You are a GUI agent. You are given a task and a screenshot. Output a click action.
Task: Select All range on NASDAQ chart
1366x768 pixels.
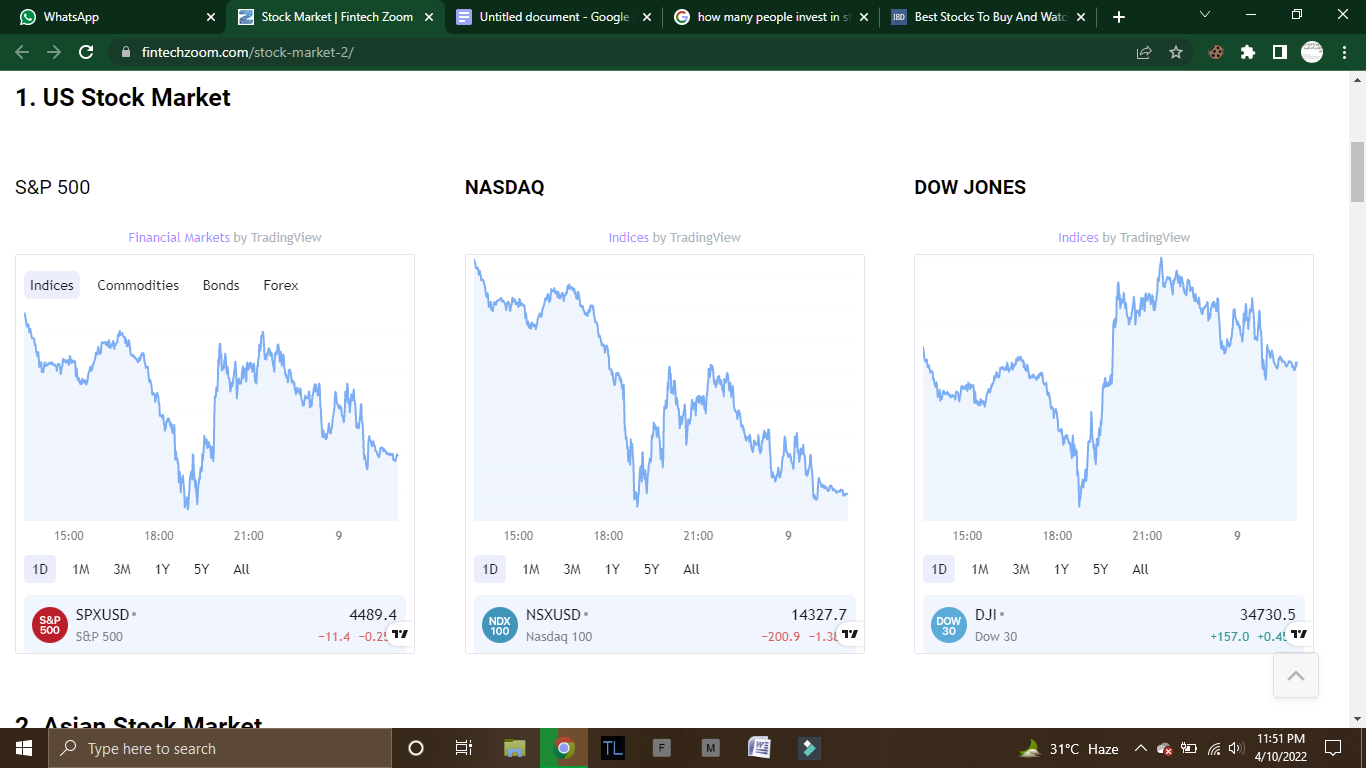coord(691,569)
